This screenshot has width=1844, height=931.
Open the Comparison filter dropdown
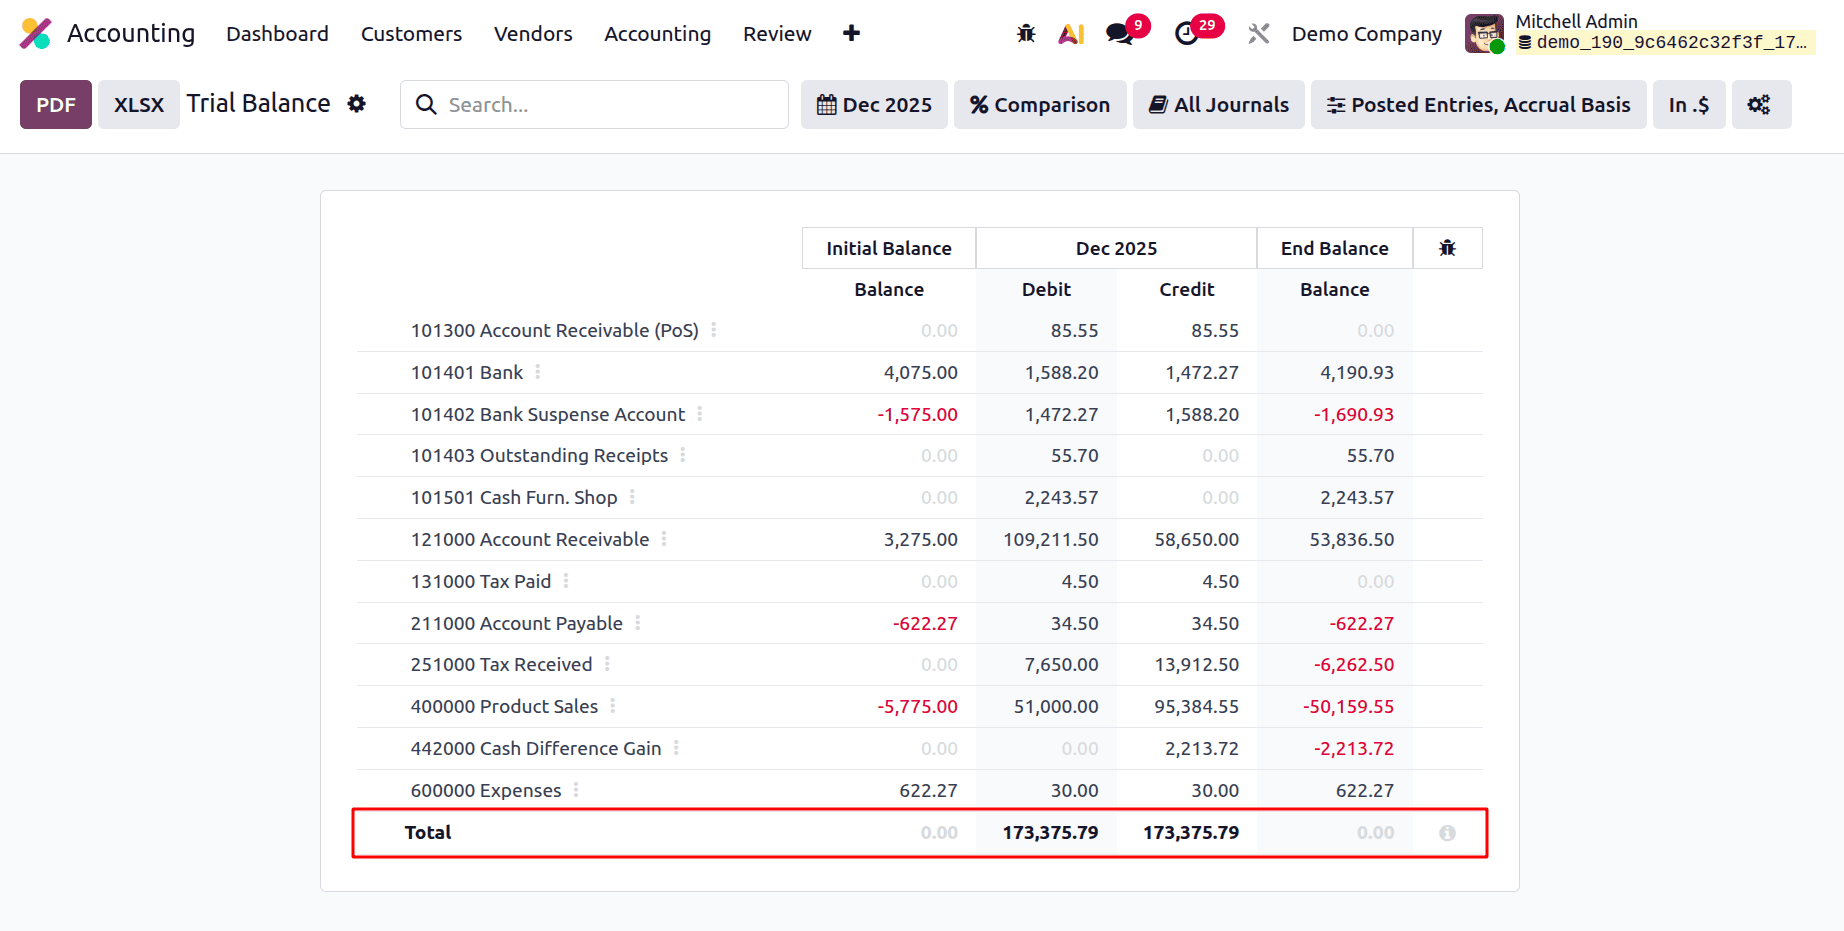(1040, 105)
